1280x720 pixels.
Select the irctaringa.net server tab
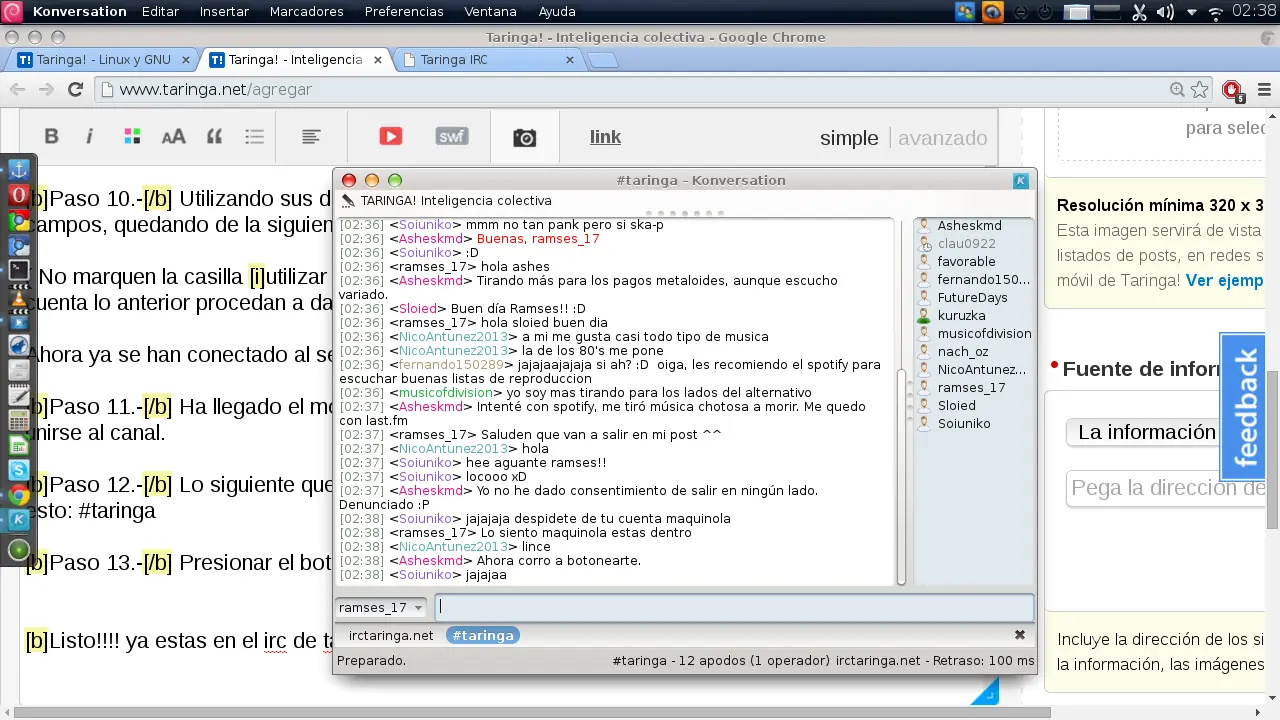391,635
